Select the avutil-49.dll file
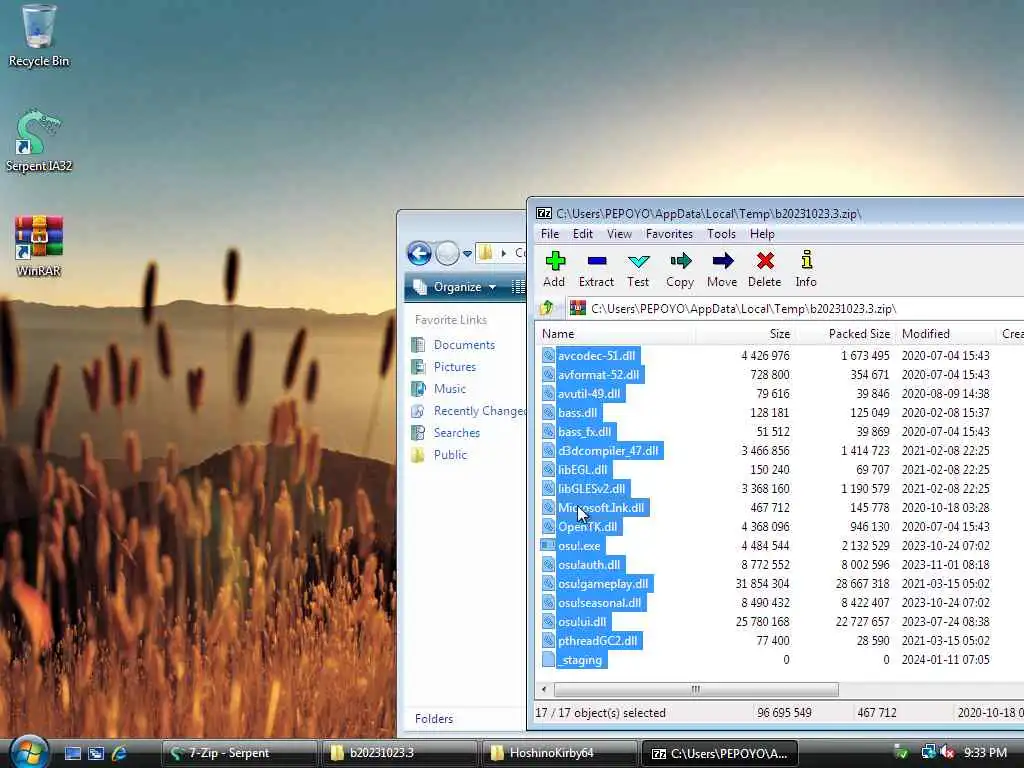Viewport: 1024px width, 768px height. 589,394
